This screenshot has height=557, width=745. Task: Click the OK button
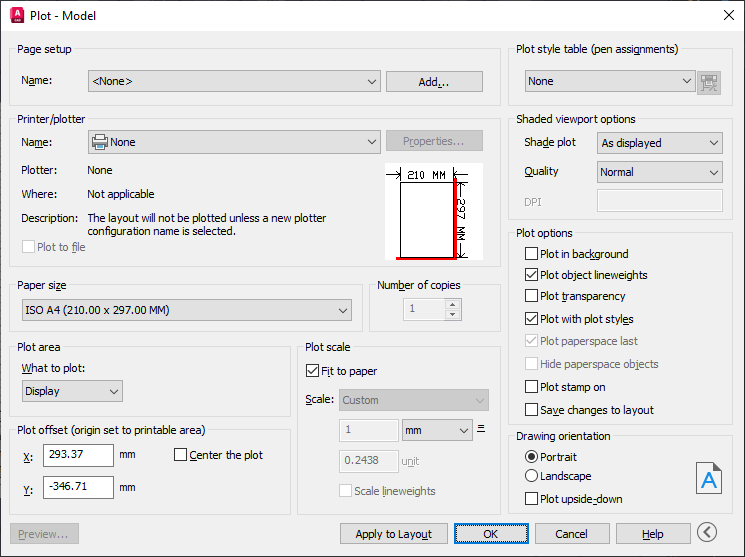click(491, 534)
